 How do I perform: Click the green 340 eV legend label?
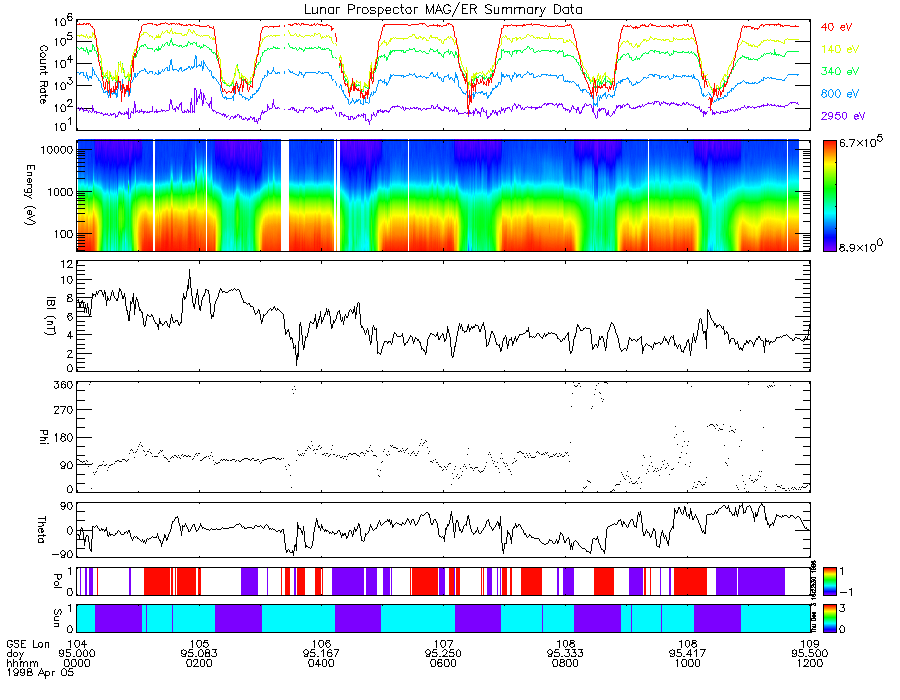point(839,71)
